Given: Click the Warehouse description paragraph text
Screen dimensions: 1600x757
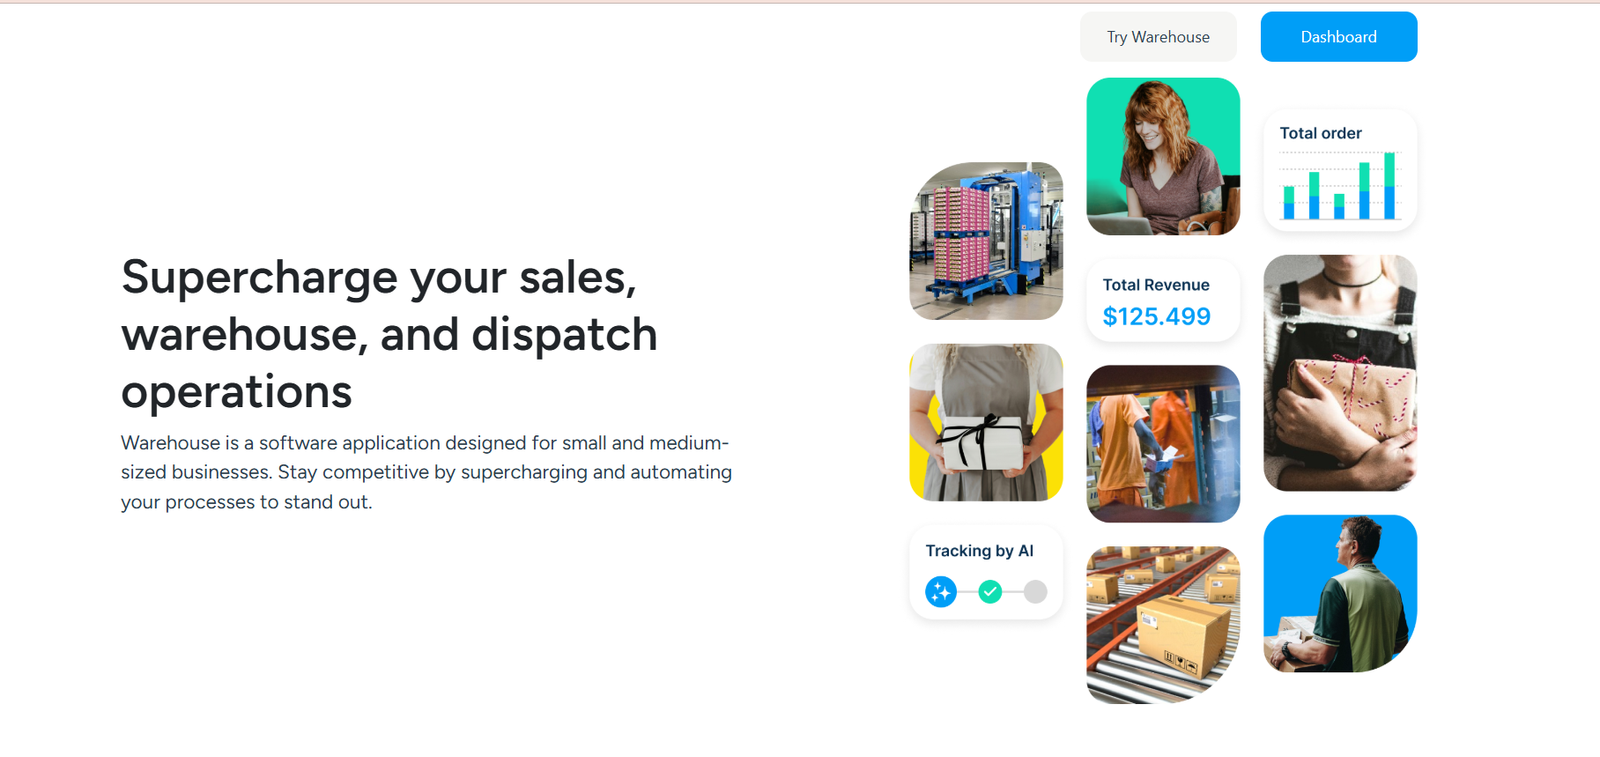Looking at the screenshot, I should click(427, 472).
